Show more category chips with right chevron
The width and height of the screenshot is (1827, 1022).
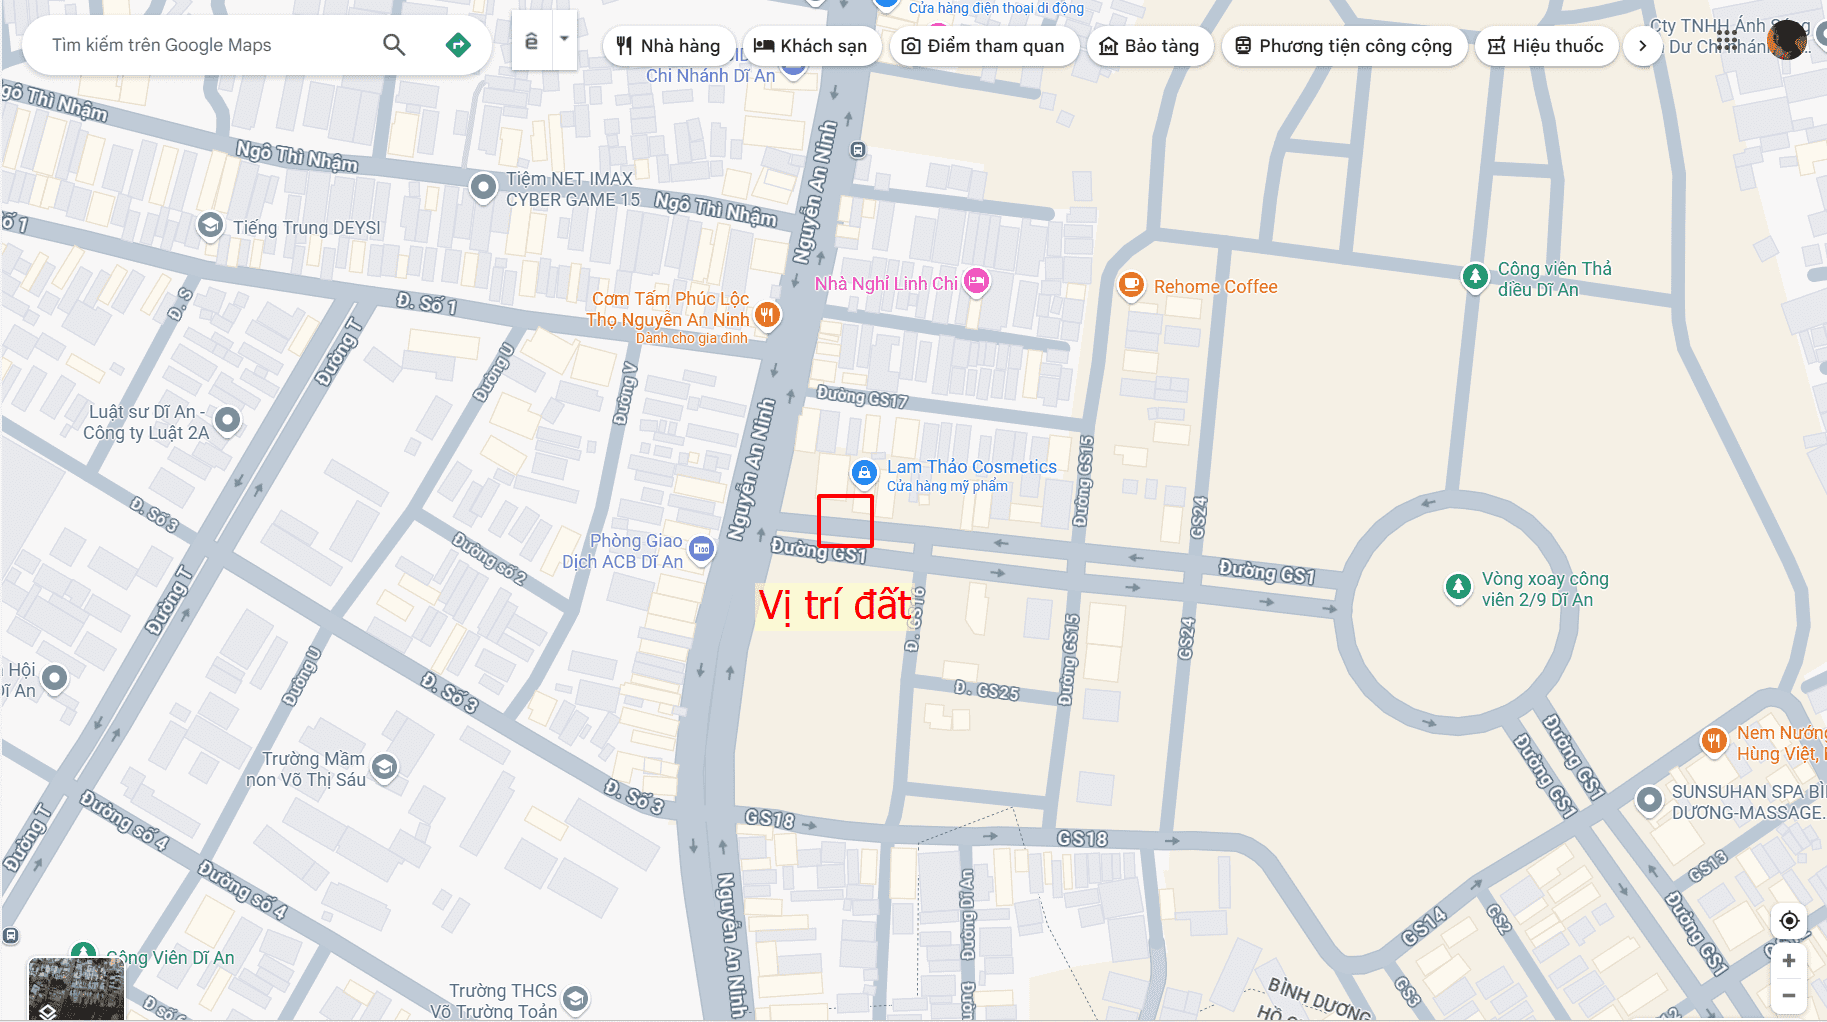[1642, 46]
